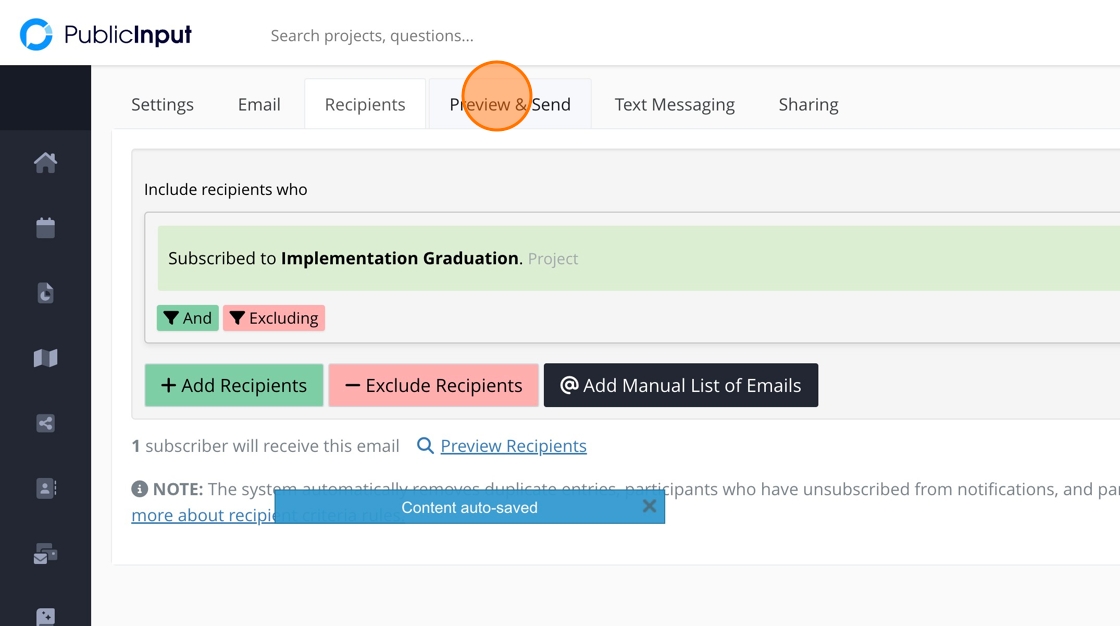This screenshot has width=1120, height=626.
Task: Switch to the Settings tab
Action: tap(162, 104)
